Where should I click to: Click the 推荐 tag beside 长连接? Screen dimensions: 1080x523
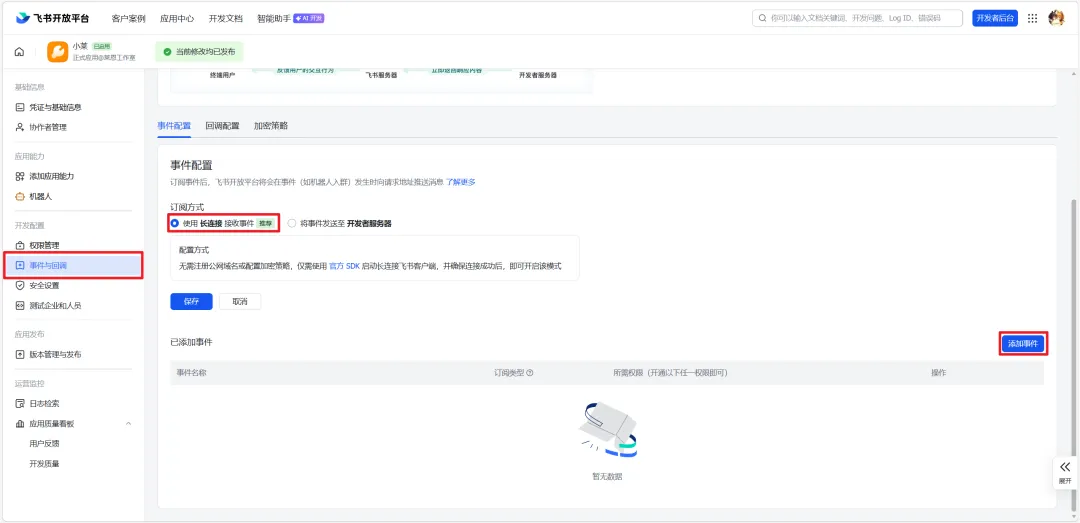point(265,224)
